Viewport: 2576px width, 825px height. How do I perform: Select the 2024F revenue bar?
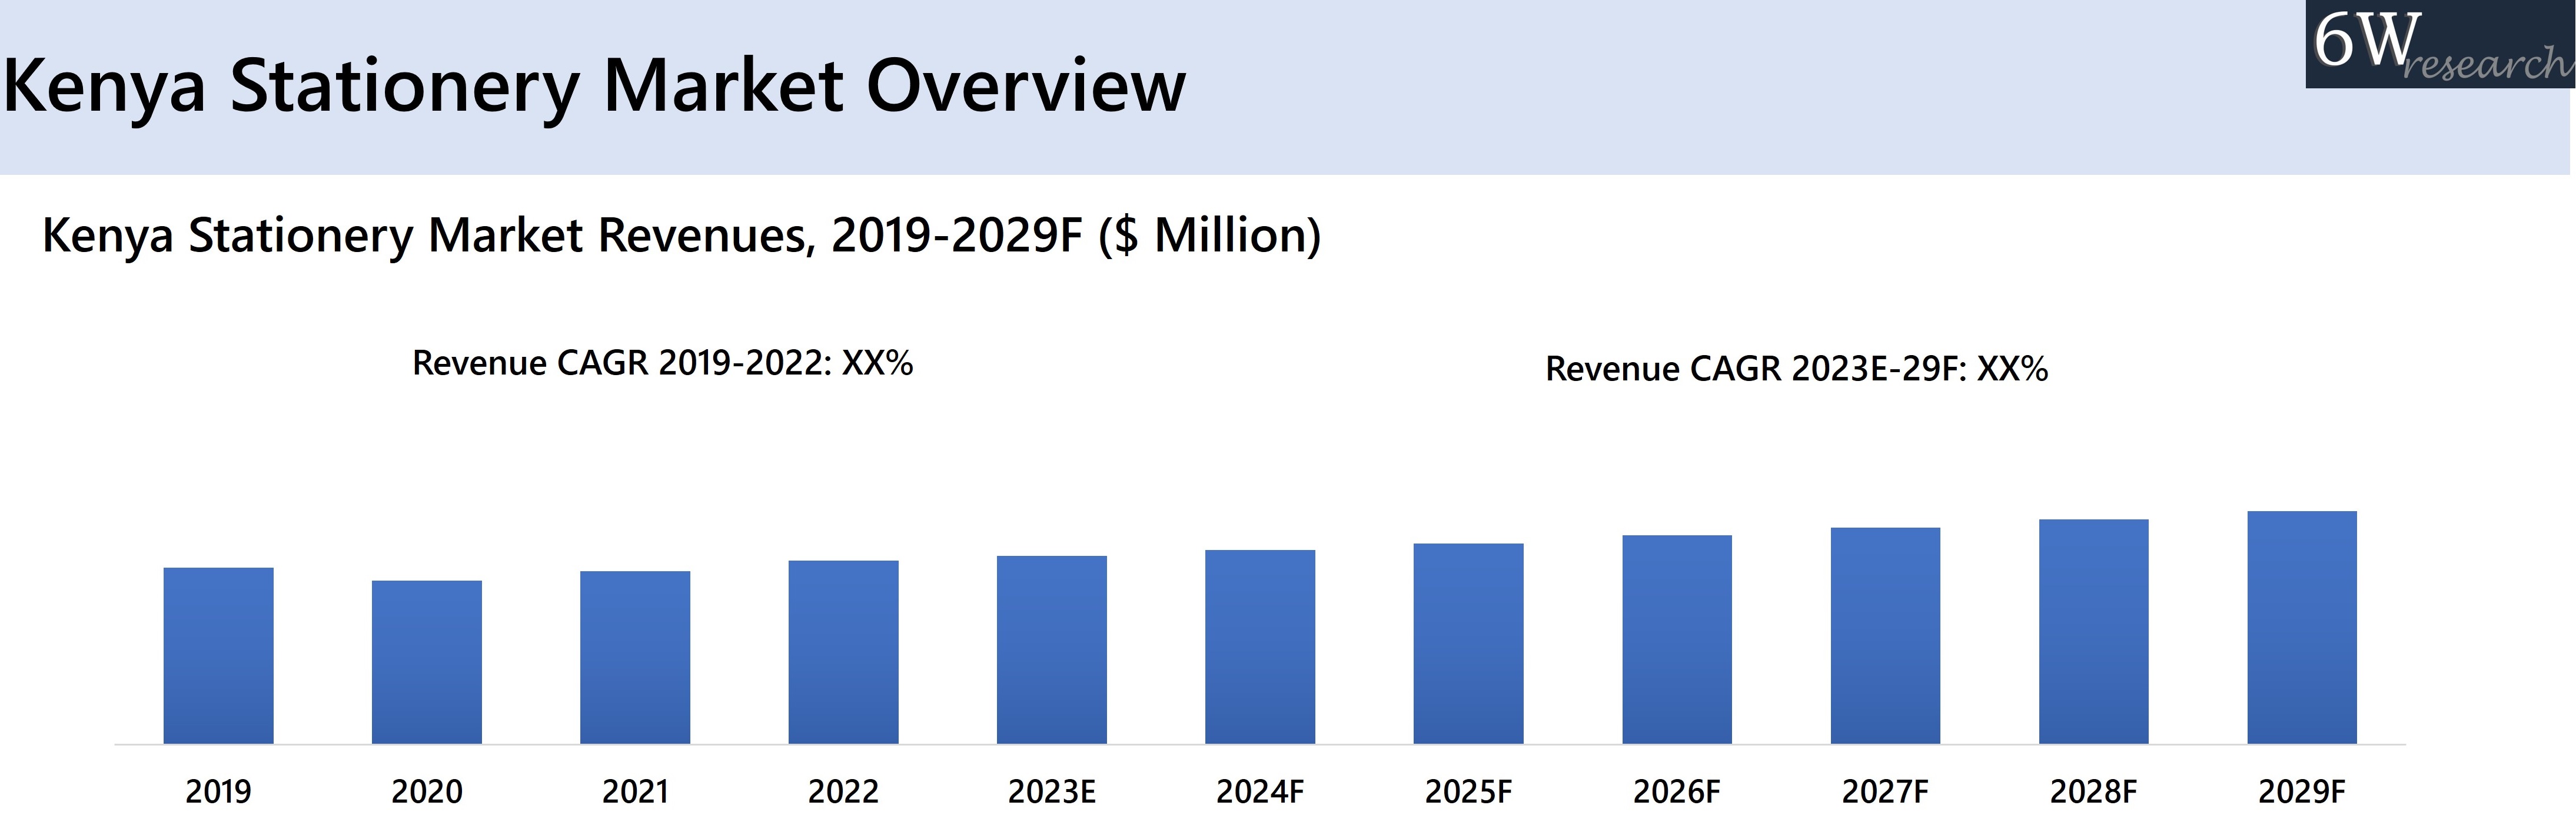tap(1260, 647)
